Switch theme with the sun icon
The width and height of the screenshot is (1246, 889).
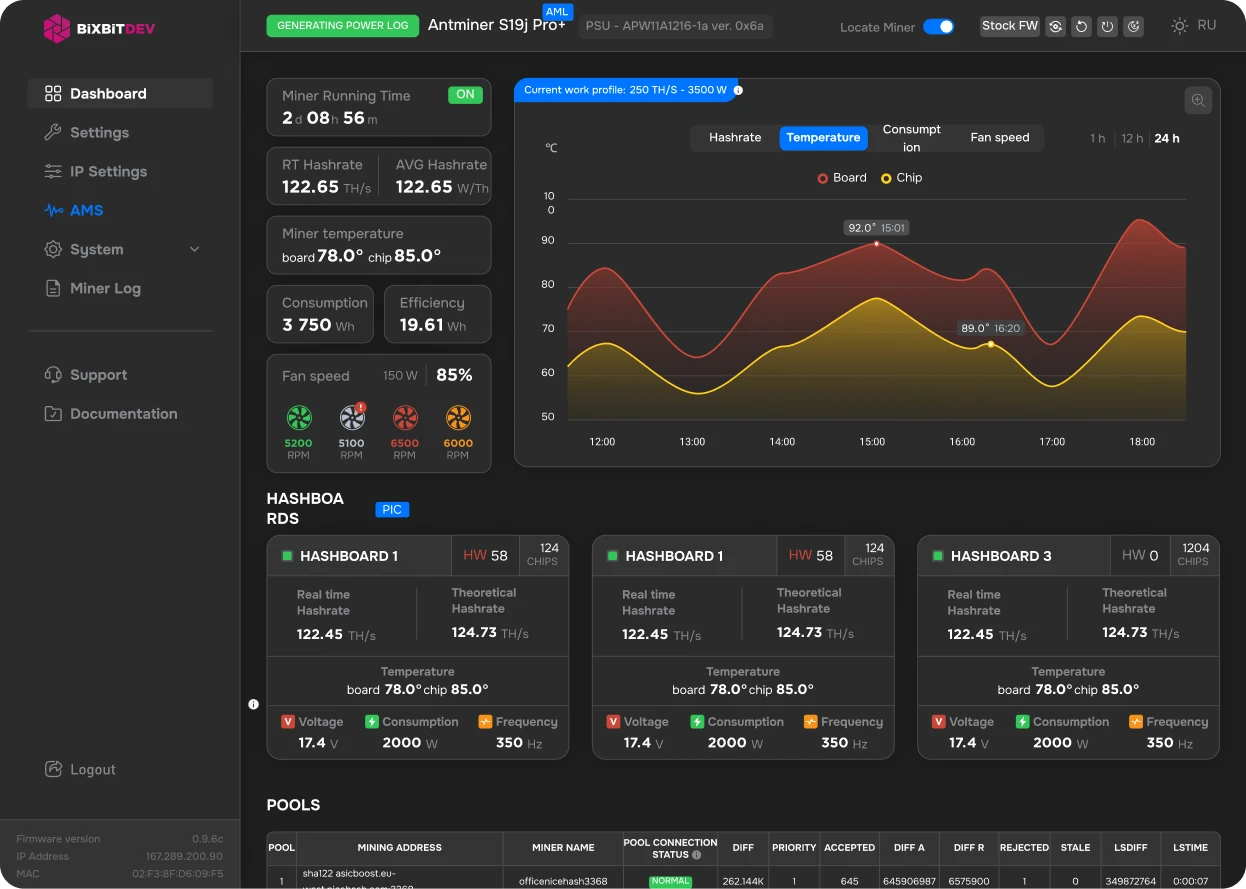click(1180, 26)
